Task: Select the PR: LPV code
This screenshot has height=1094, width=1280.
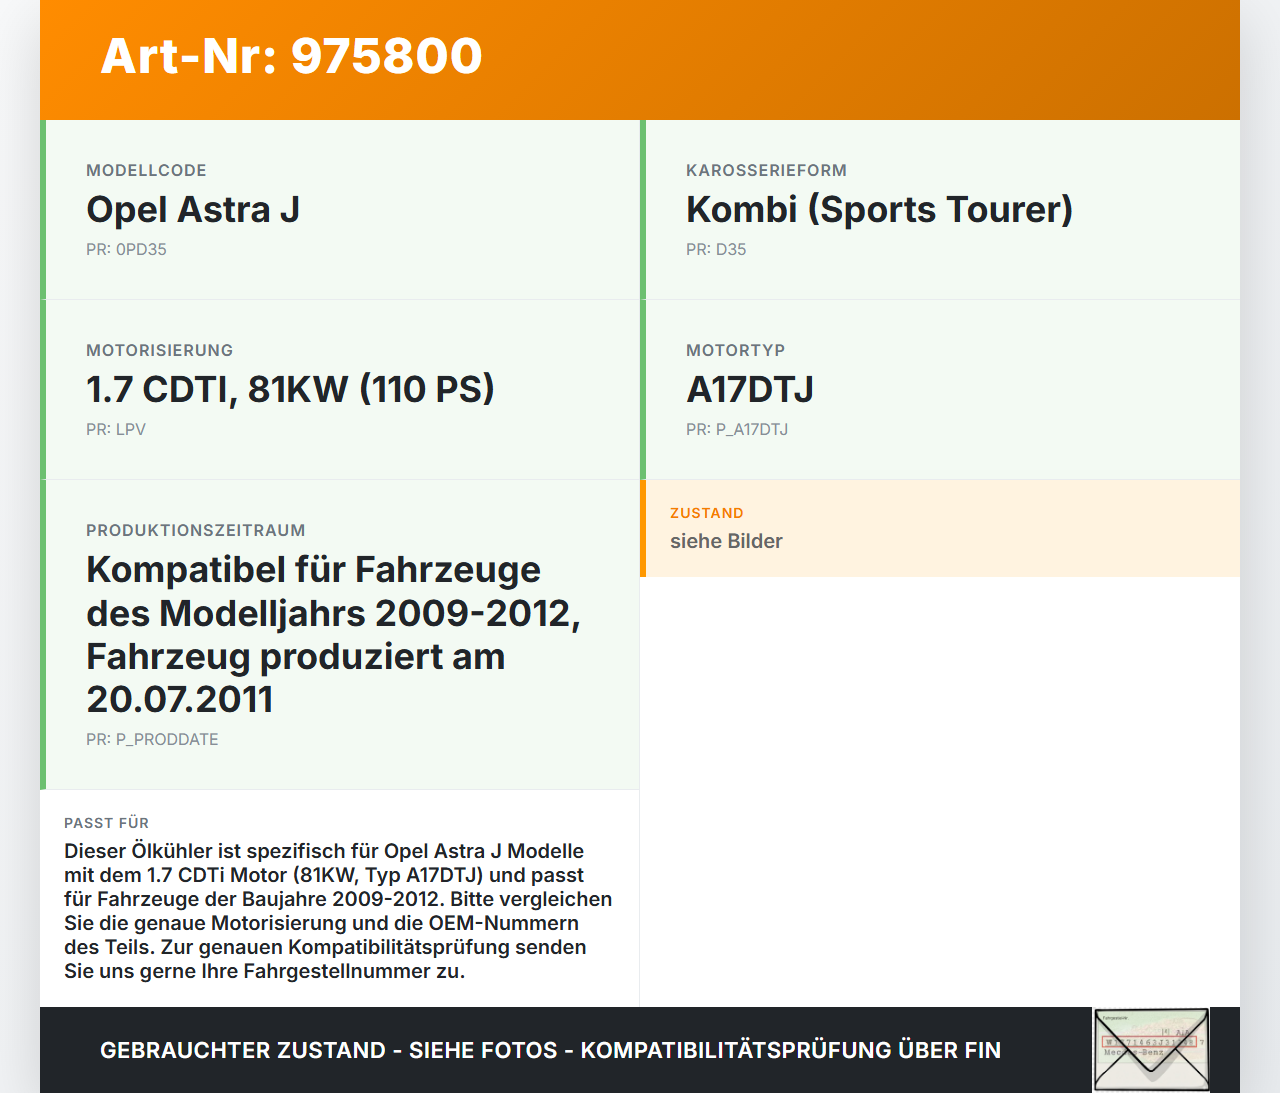Action: 116,429
